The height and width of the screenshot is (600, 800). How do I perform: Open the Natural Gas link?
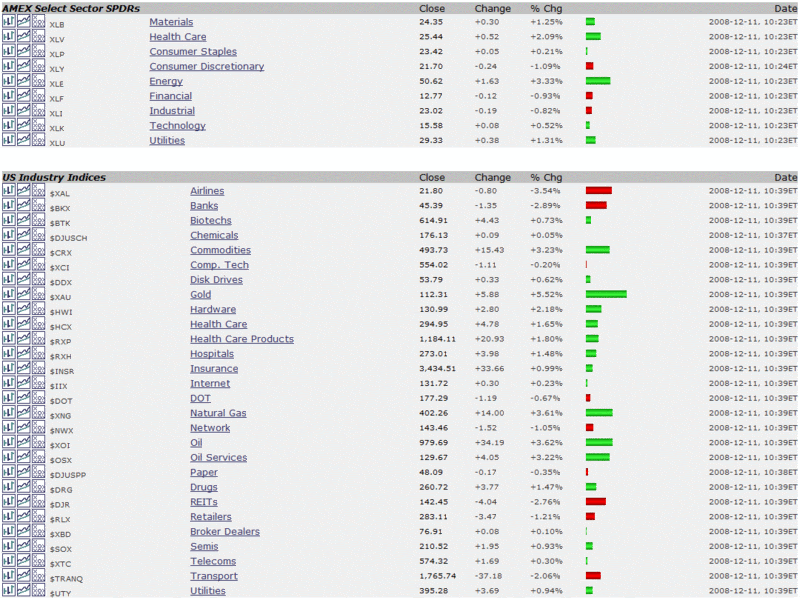218,413
